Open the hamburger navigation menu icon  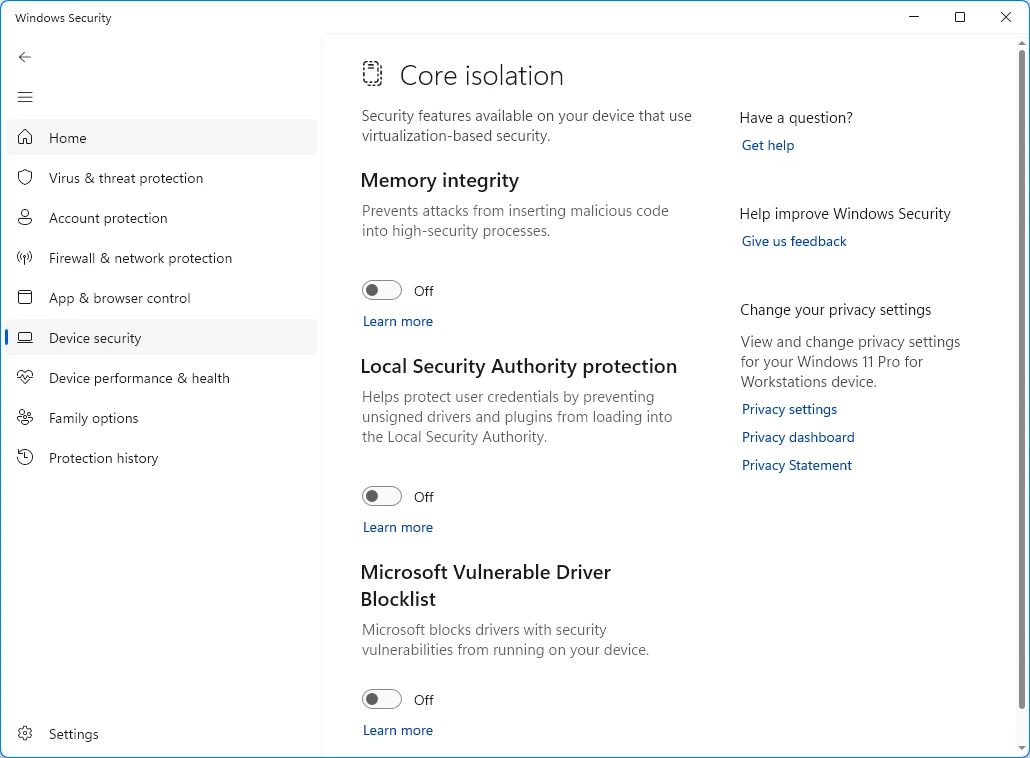click(25, 97)
